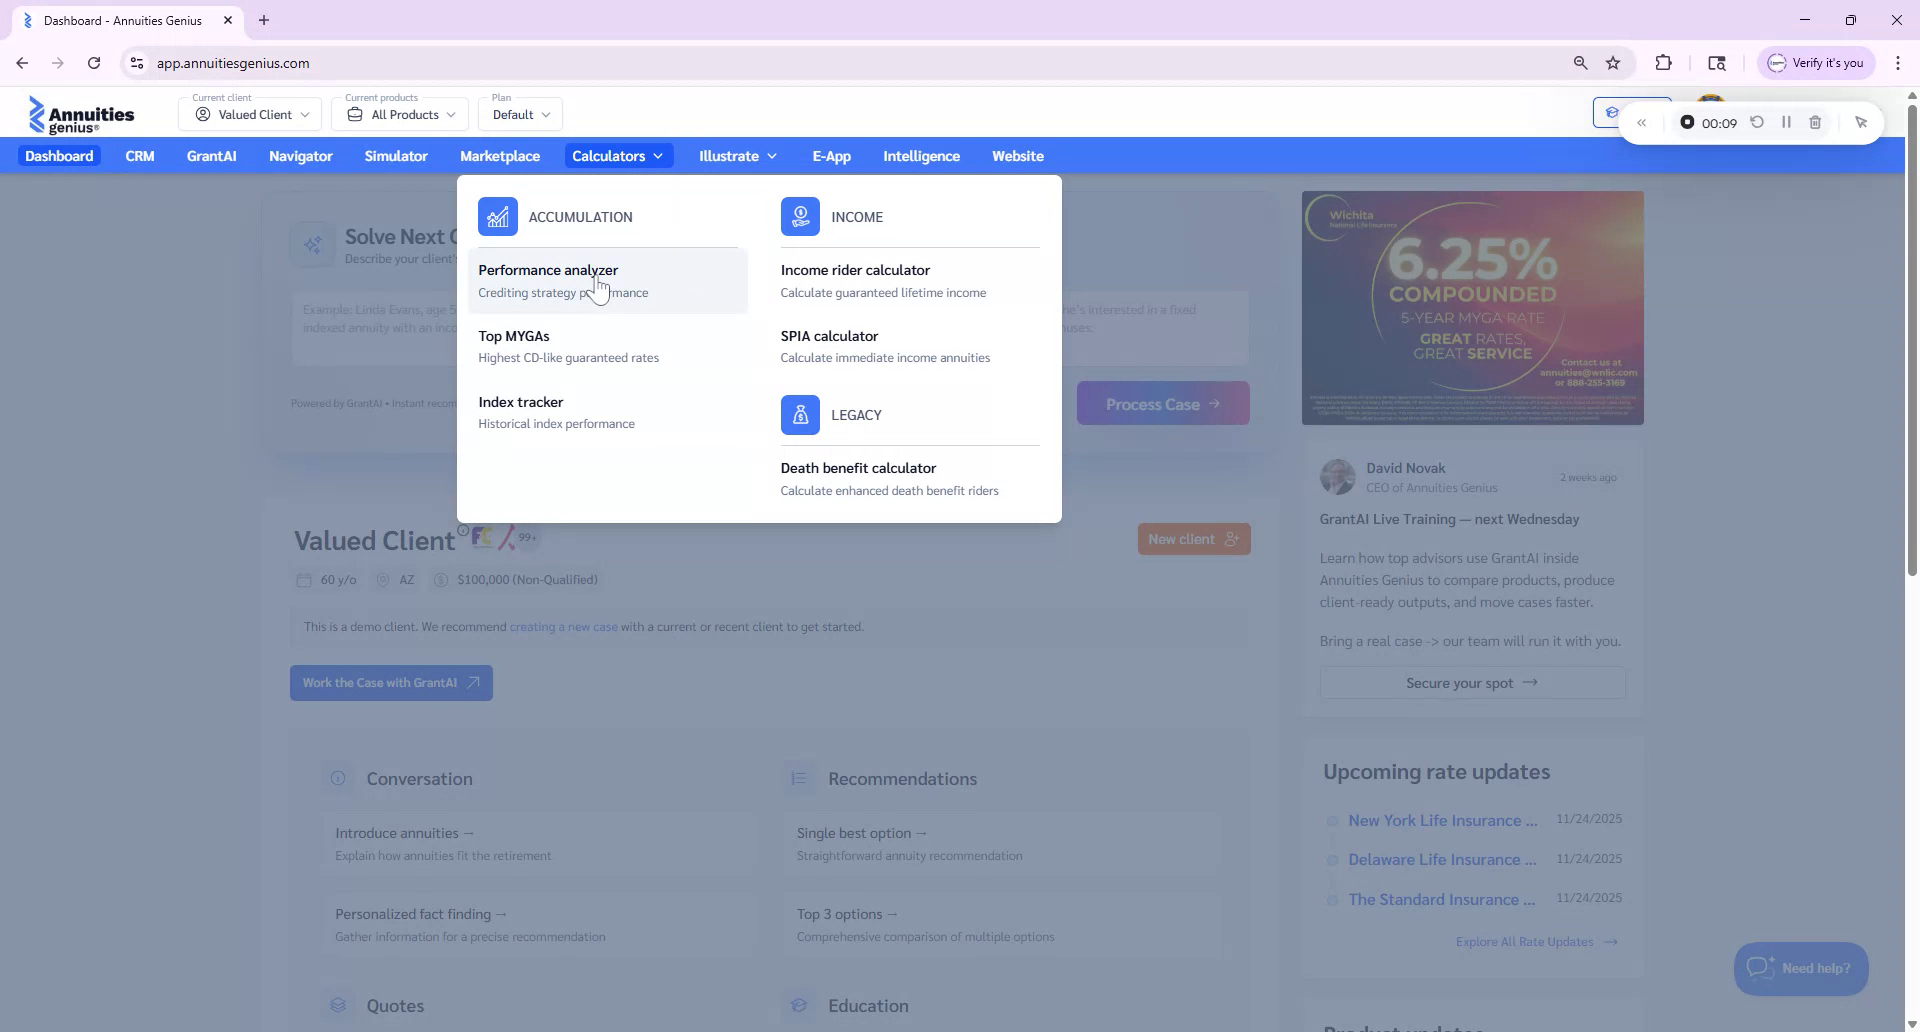This screenshot has width=1920, height=1032.
Task: Collapse the recording toolbar with the double chevron
Action: (x=1643, y=122)
